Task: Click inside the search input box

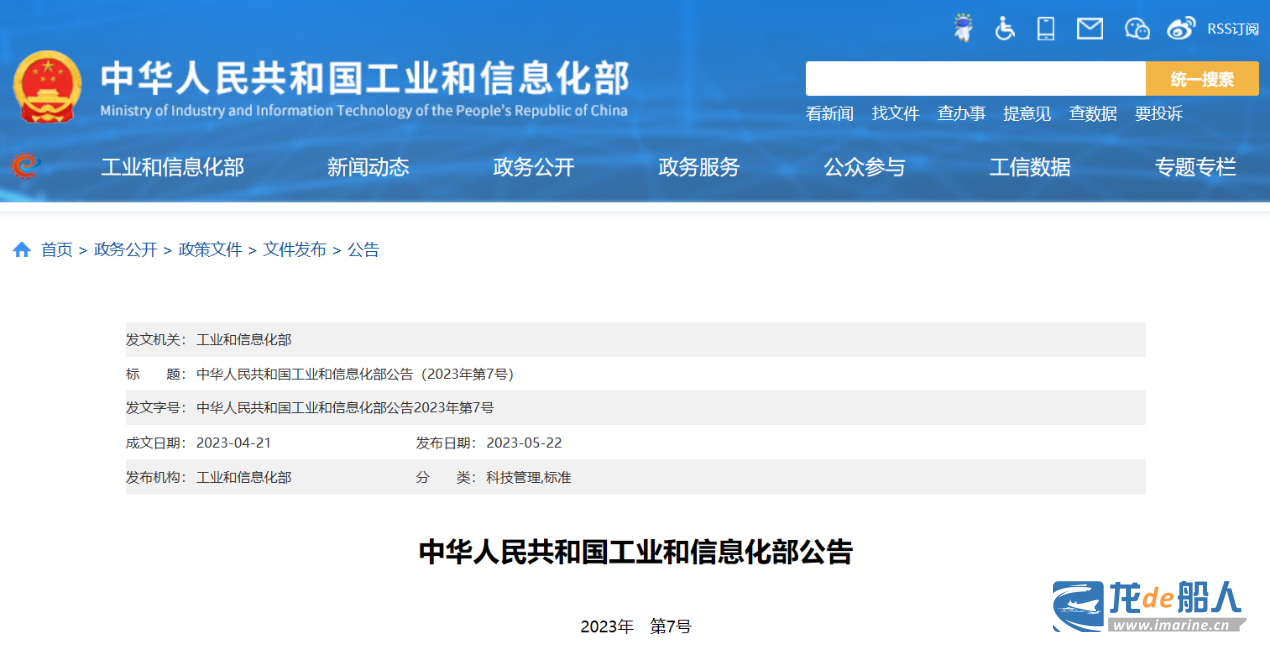Action: 975,79
